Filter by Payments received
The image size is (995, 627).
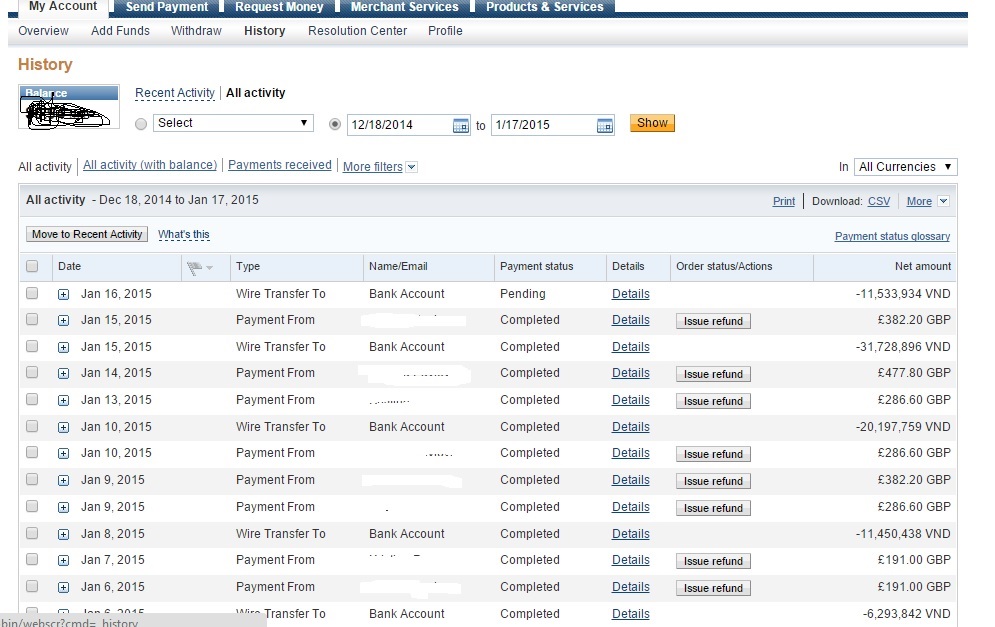(x=280, y=165)
